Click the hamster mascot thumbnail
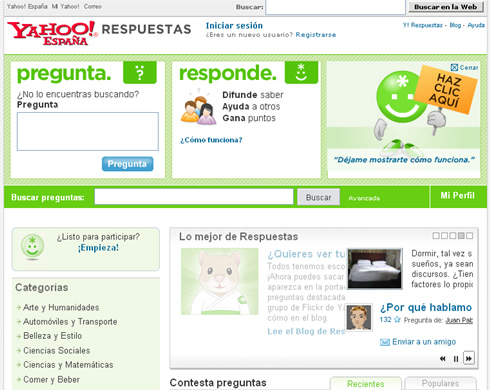Image resolution: width=490 pixels, height=390 pixels. [x=220, y=281]
